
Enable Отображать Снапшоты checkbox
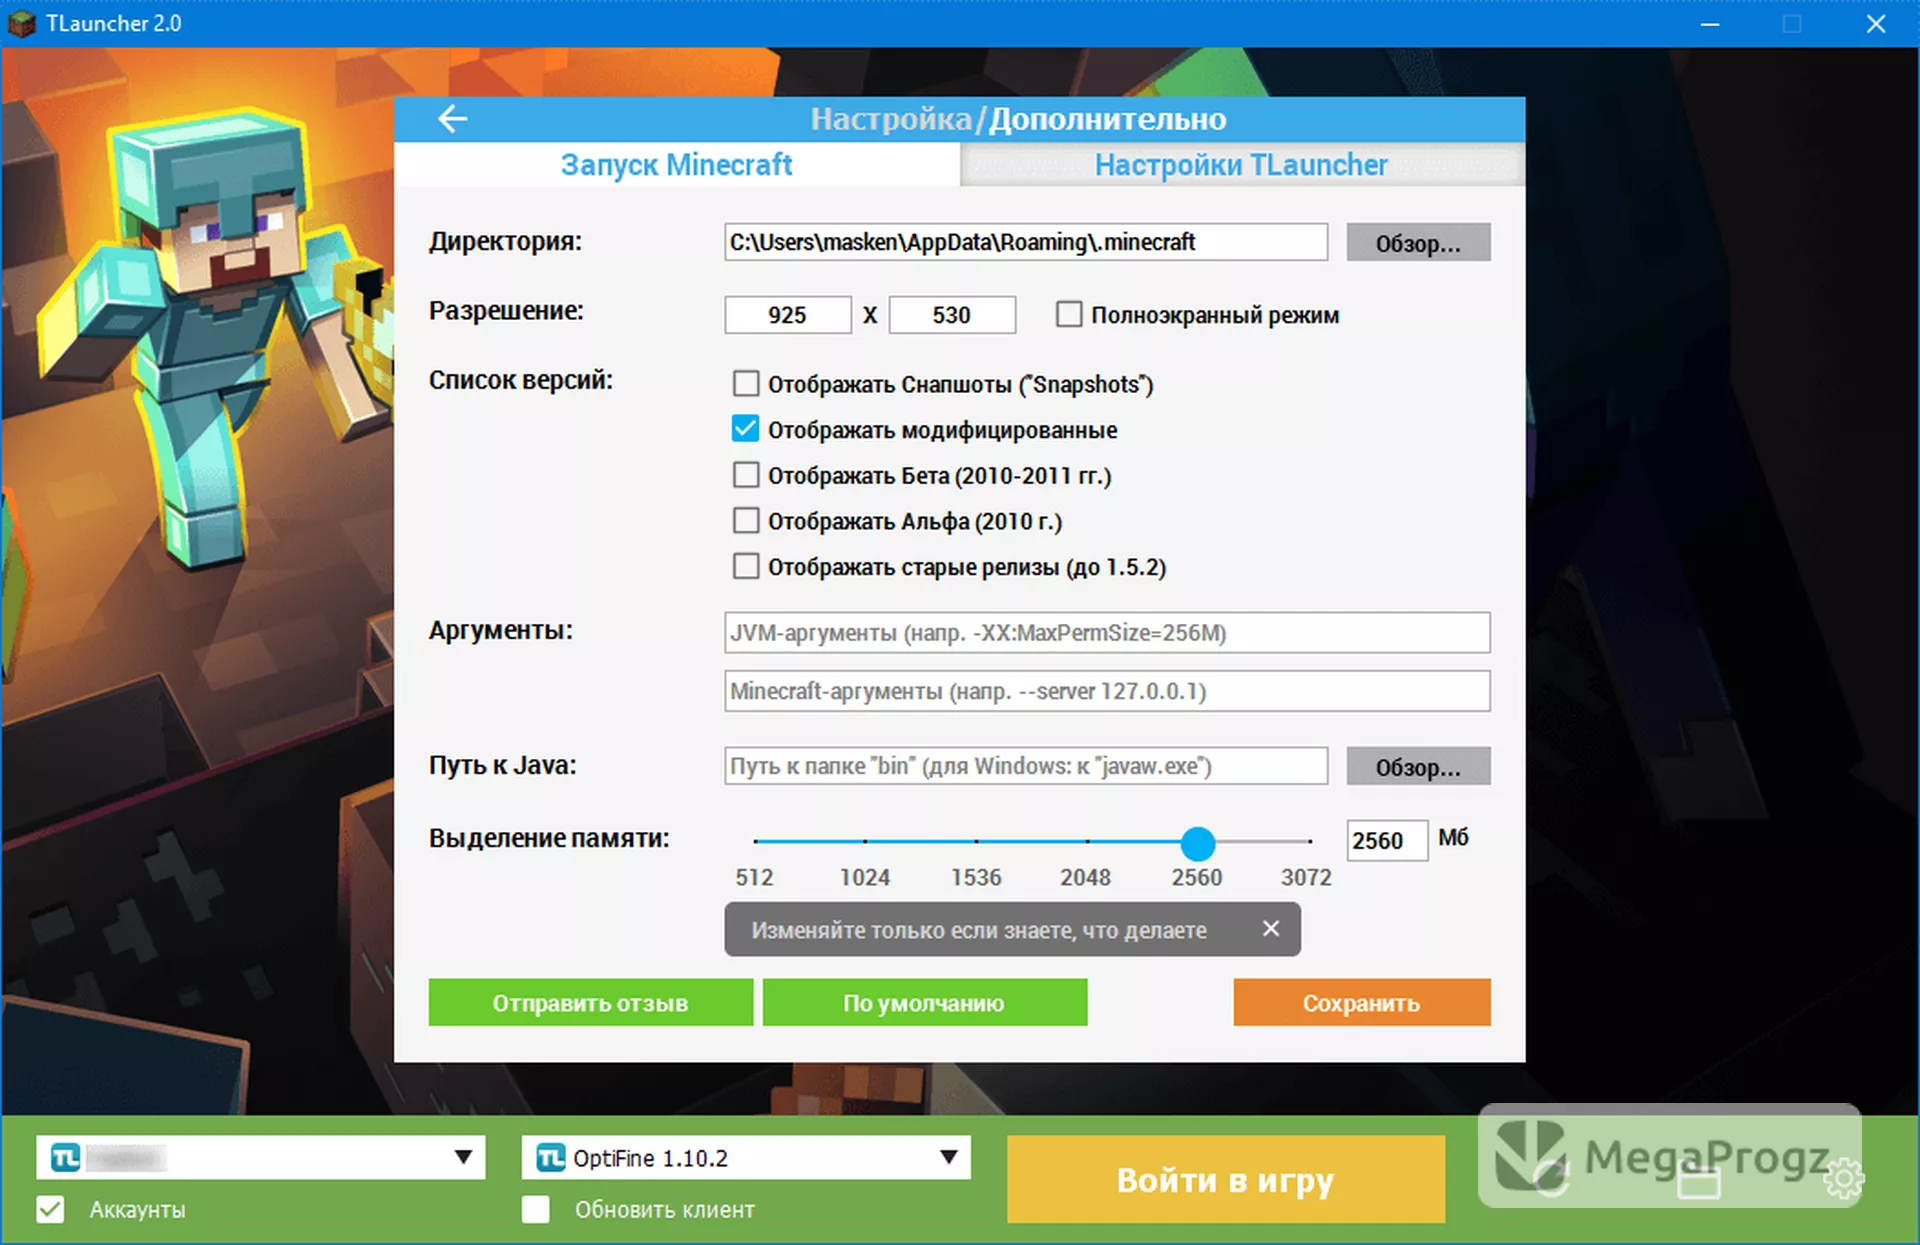746,383
